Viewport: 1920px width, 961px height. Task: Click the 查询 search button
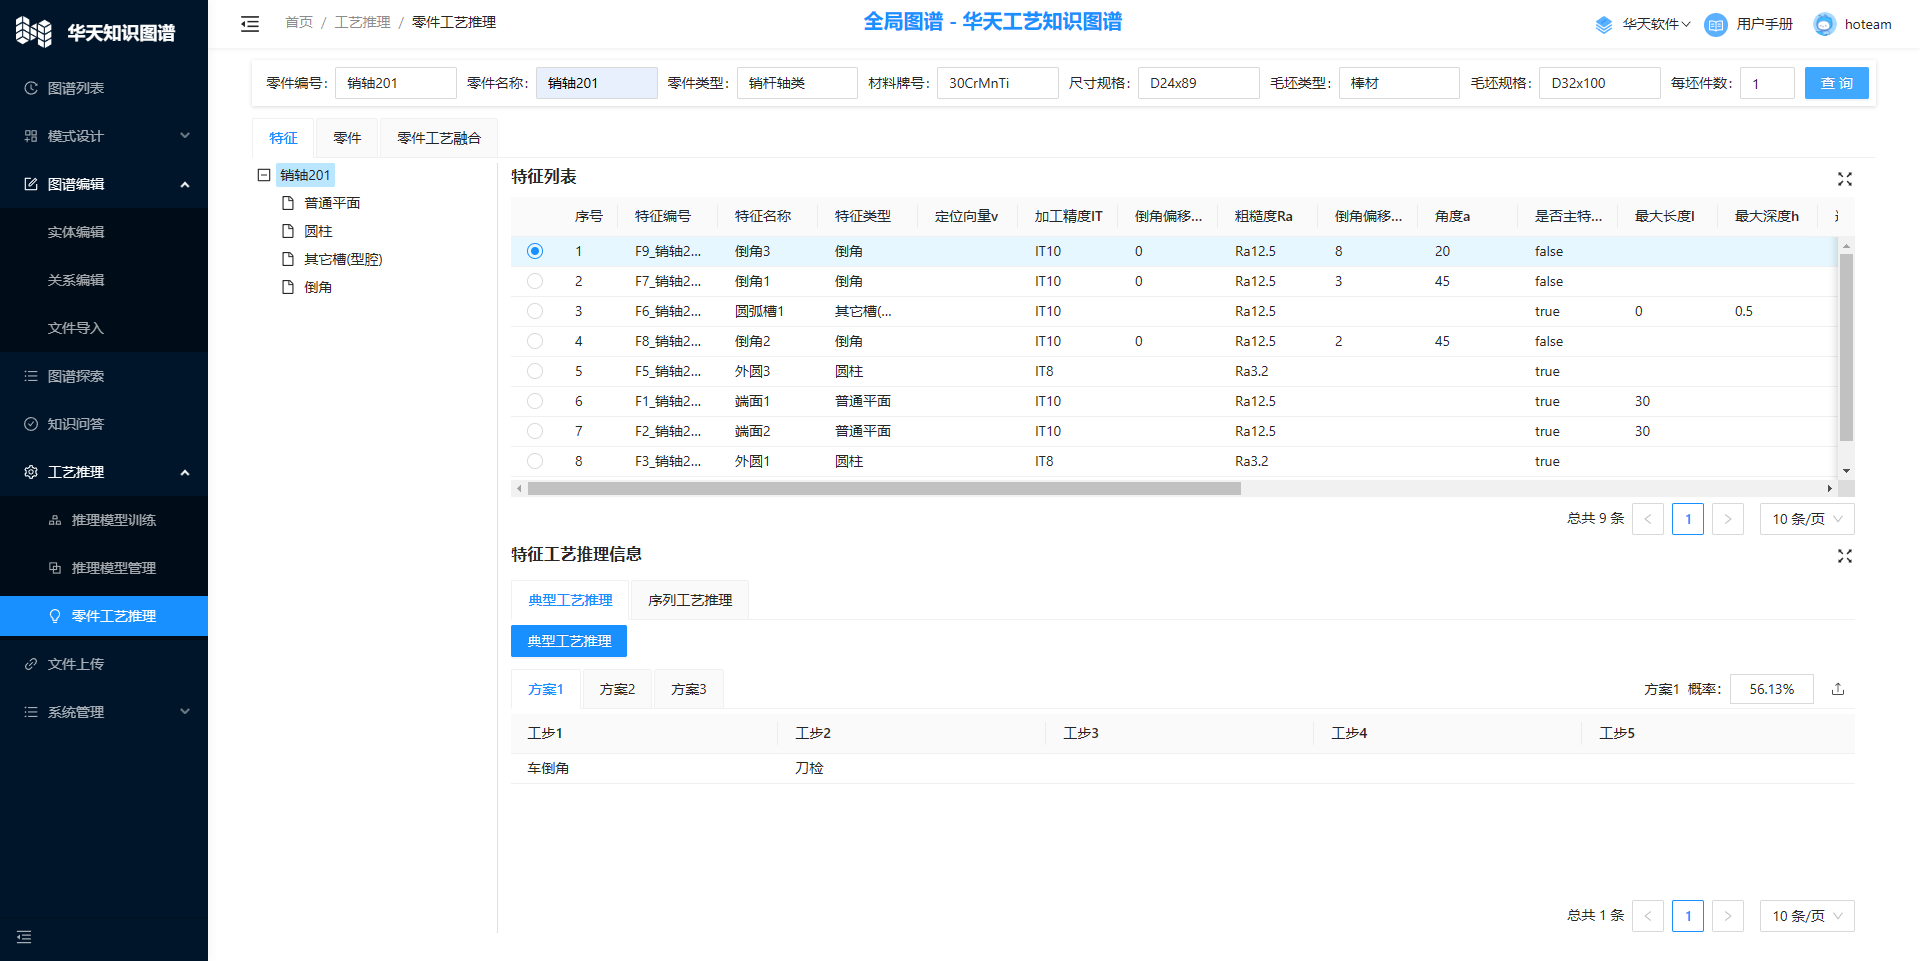click(1836, 83)
